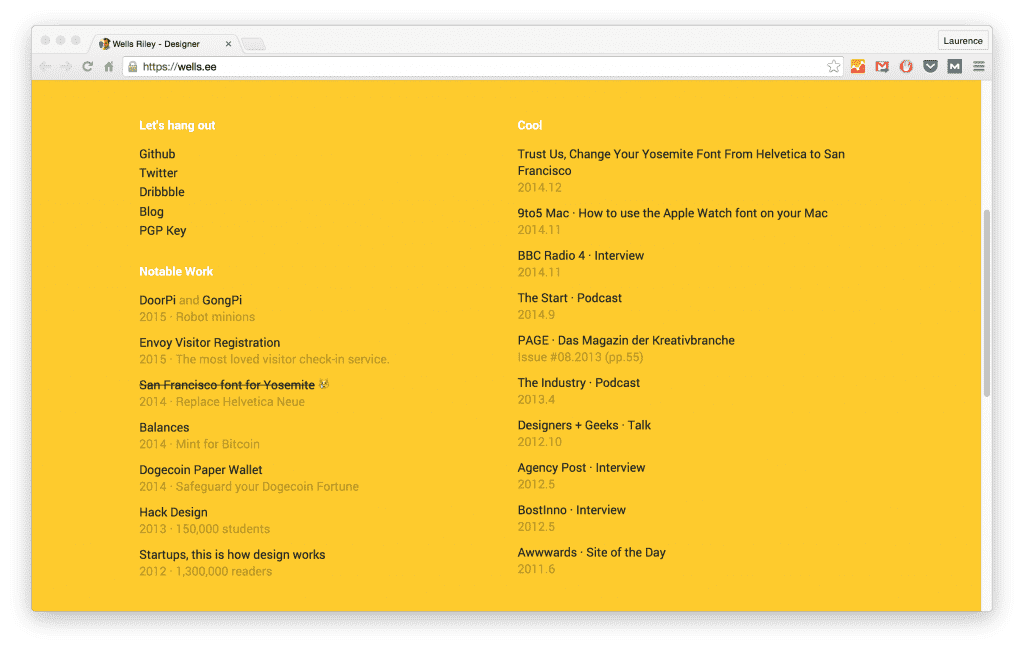The width and height of the screenshot is (1024, 649).
Task: Click '2014 · Replace Helvetica Neue' text
Action: coord(221,402)
